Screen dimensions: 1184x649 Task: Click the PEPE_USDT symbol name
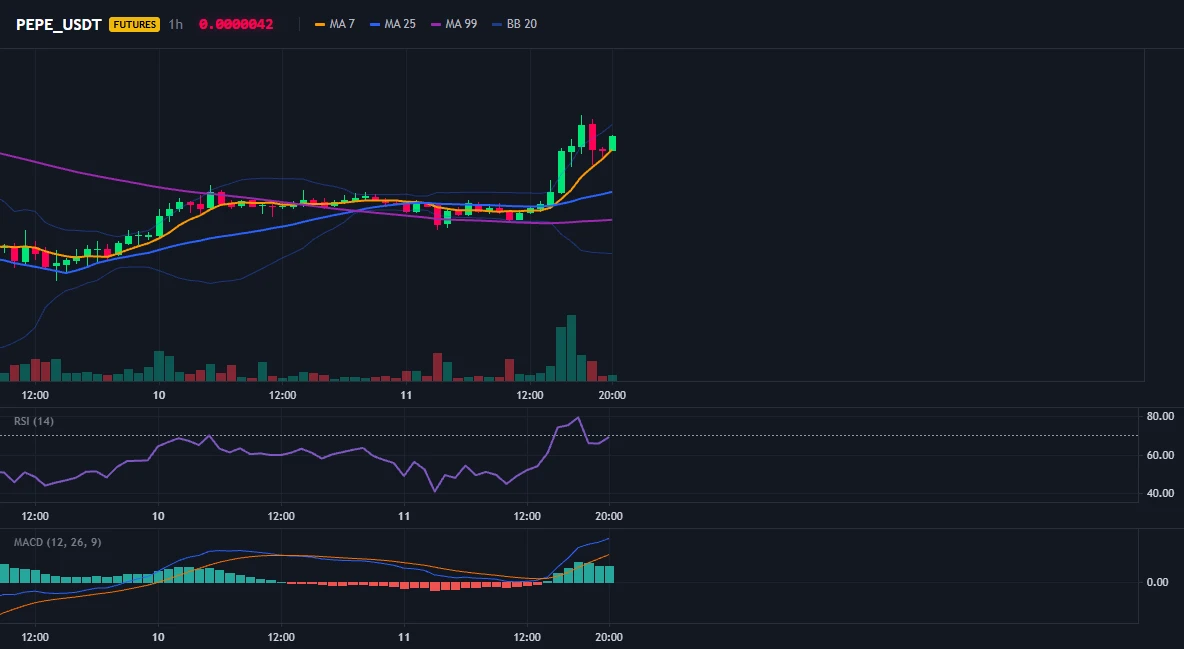pos(59,24)
